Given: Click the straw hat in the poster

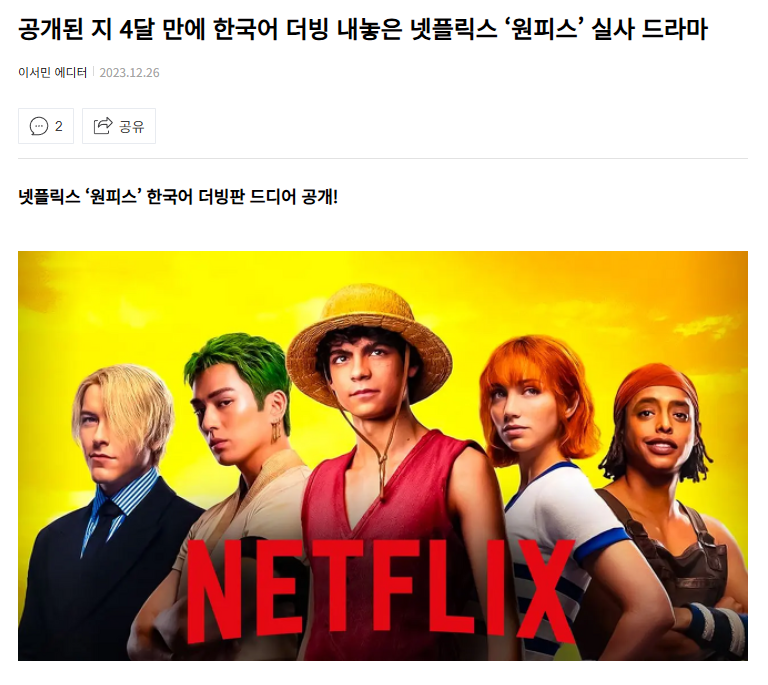Looking at the screenshot, I should click(x=368, y=338).
